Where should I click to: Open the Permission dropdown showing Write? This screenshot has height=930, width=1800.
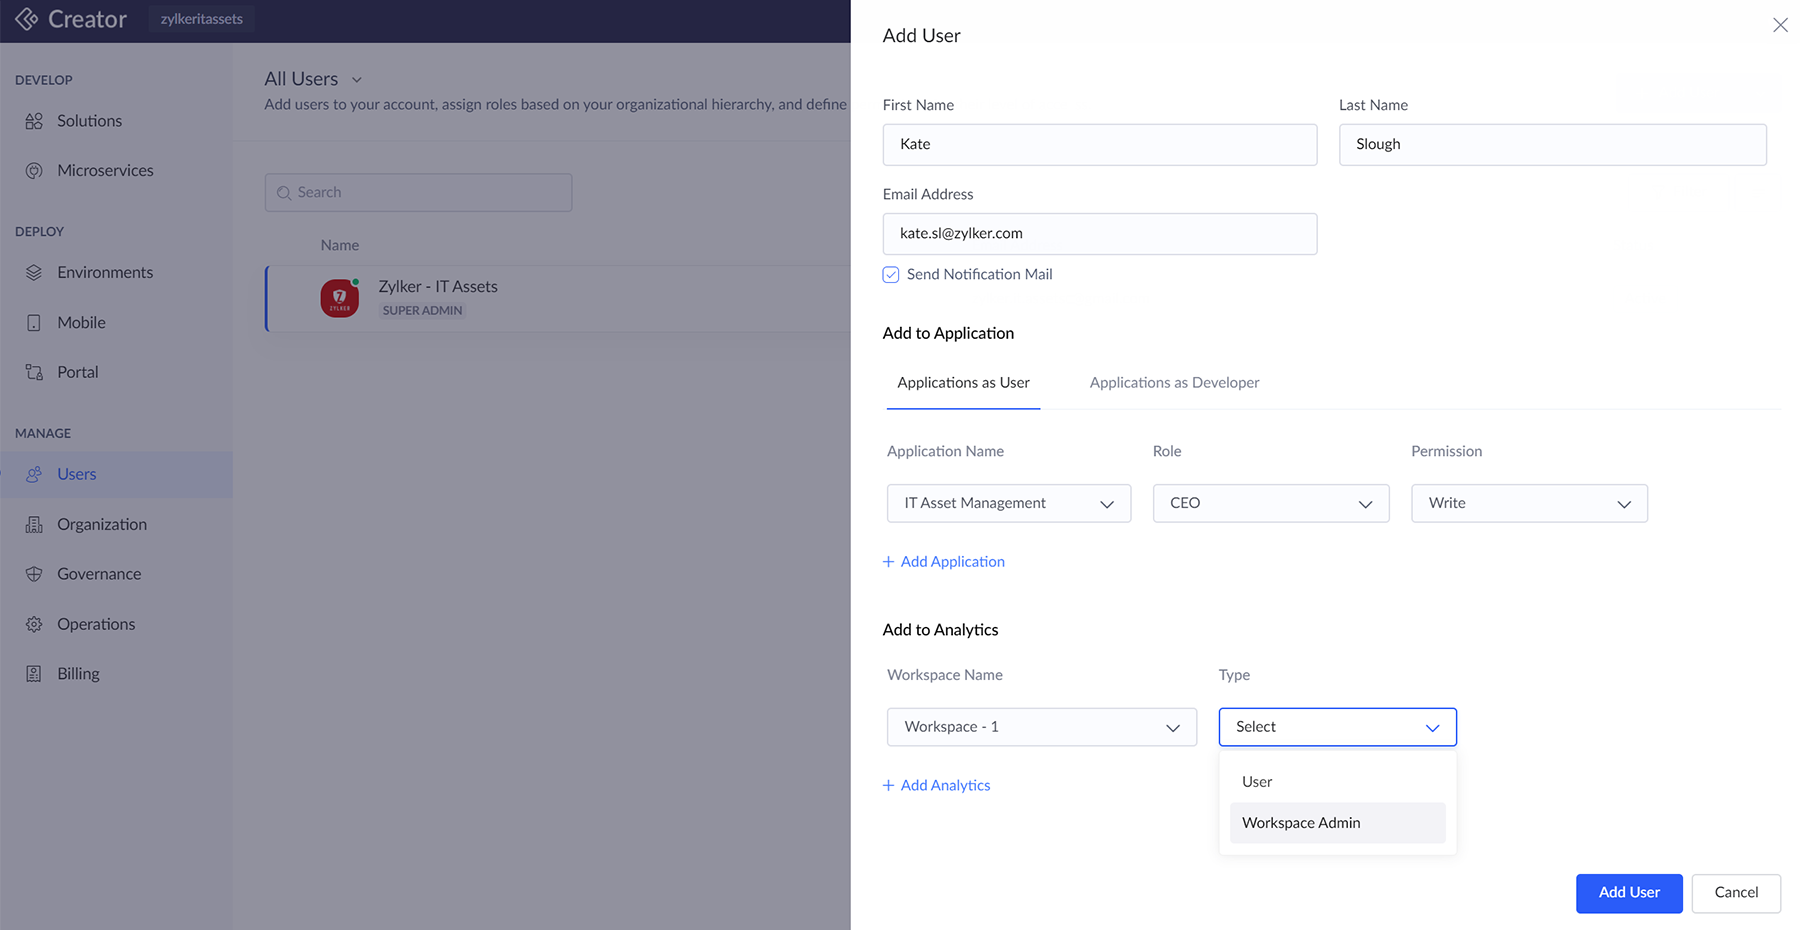pyautogui.click(x=1529, y=503)
